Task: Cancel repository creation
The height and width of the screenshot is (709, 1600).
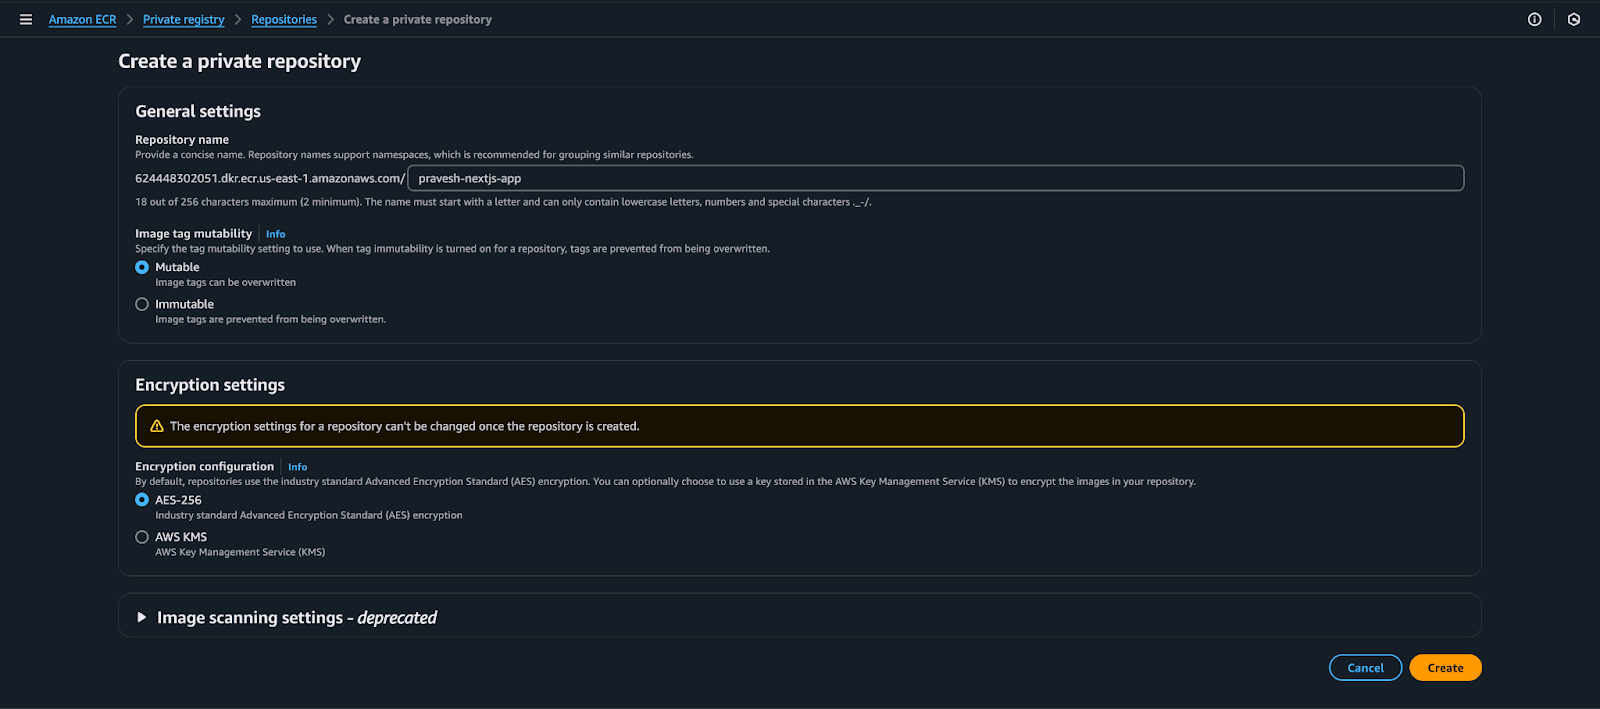Action: pos(1365,668)
